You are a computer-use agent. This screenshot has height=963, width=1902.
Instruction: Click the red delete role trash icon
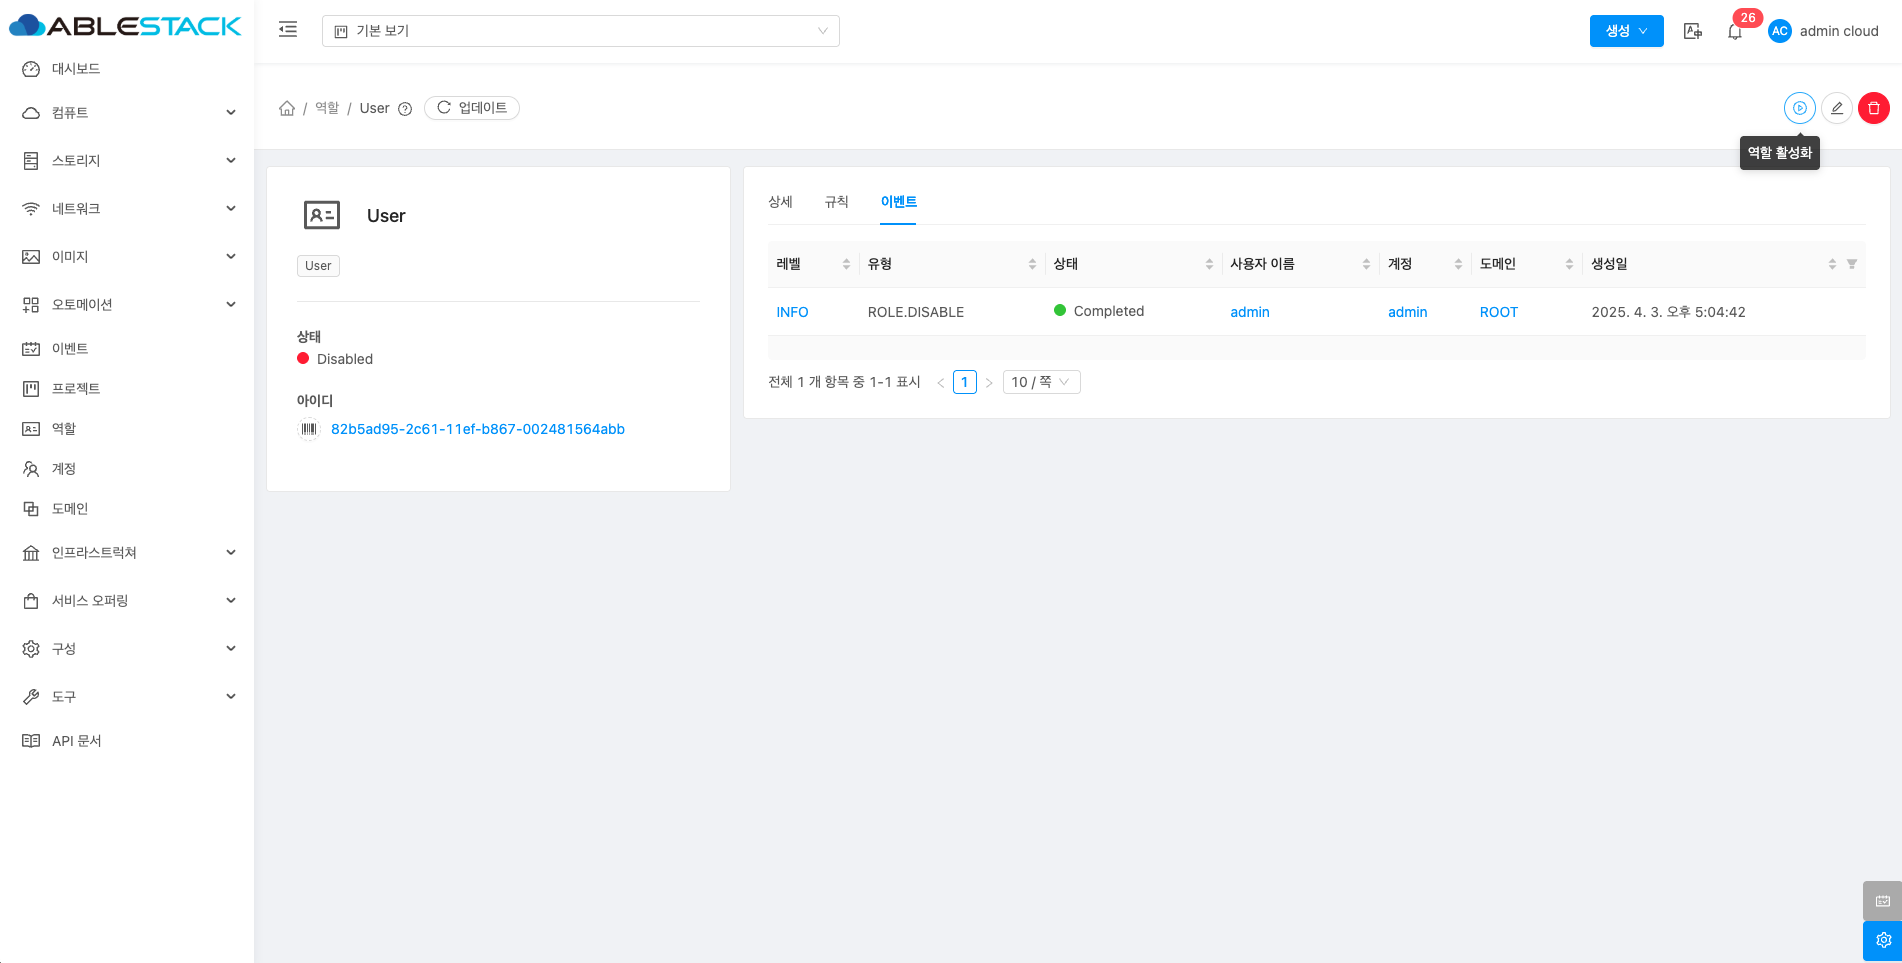1874,108
